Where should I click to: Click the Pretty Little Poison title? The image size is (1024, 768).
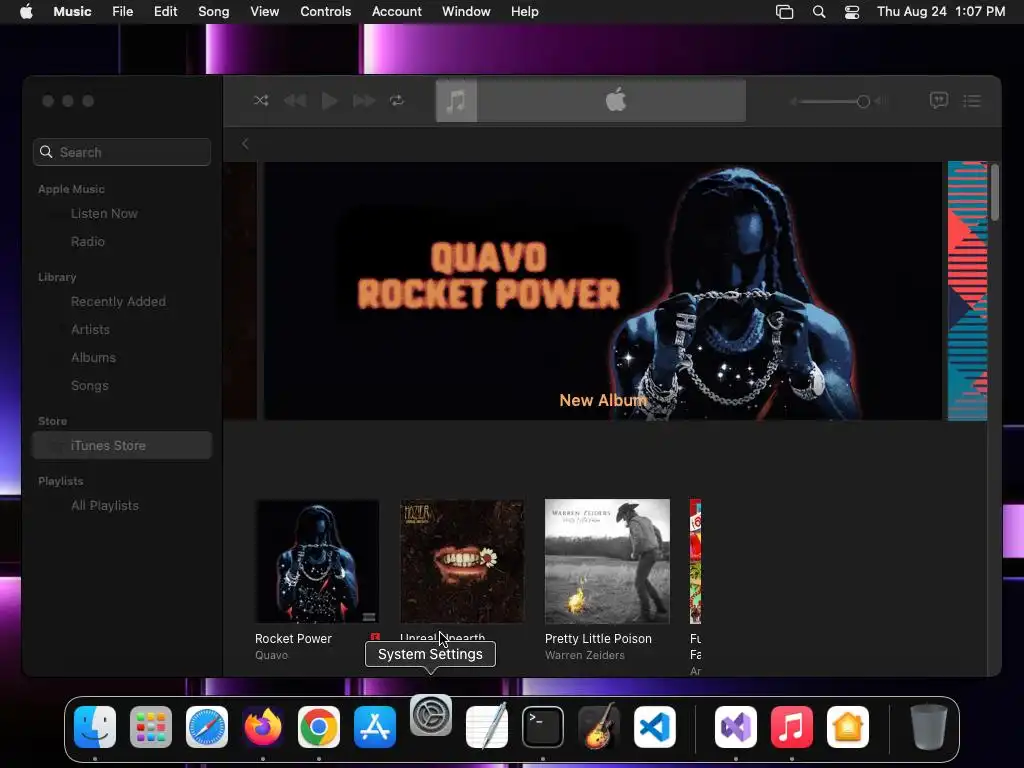coord(598,639)
